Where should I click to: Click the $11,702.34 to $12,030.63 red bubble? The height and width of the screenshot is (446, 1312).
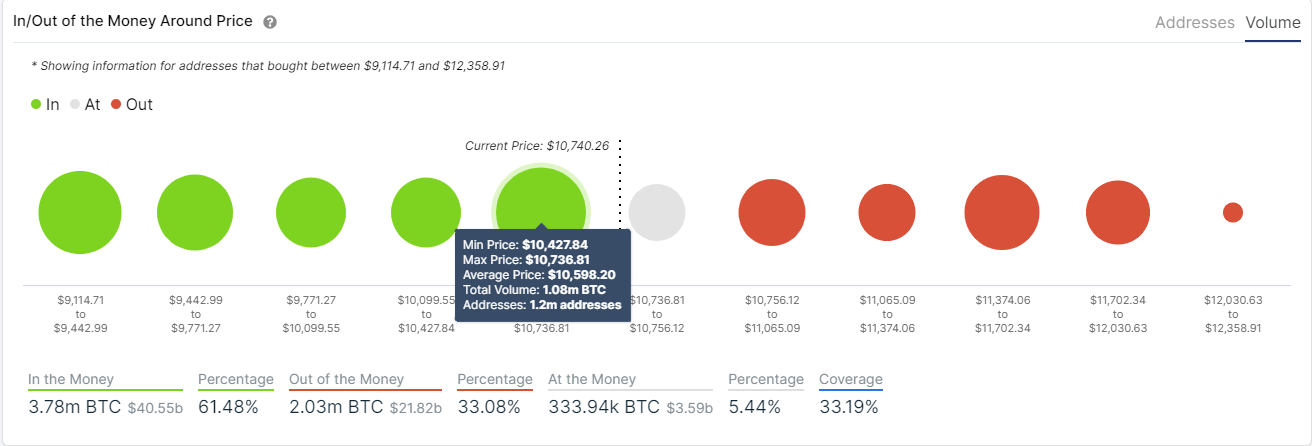[1118, 213]
